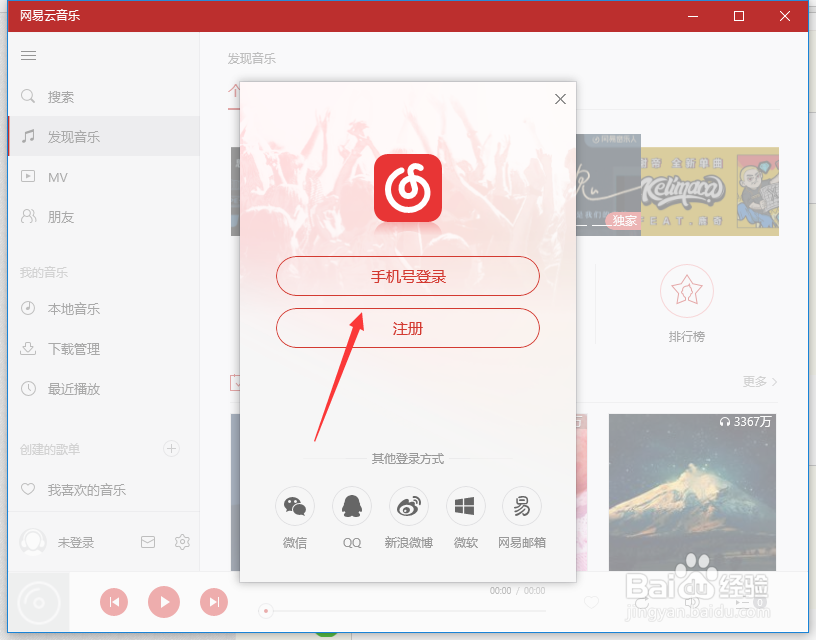Viewport: 816px width, 640px height.
Task: Select 发现音乐 in the sidebar
Action: (104, 136)
